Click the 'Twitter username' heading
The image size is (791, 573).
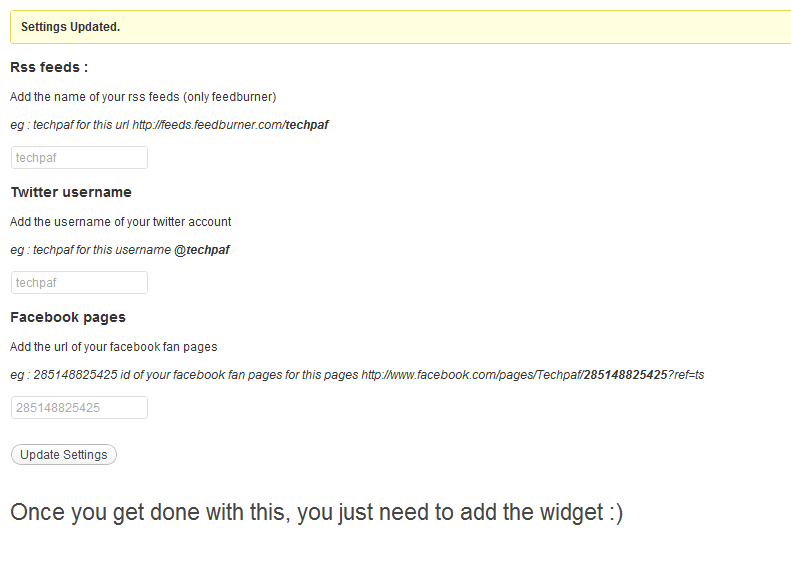click(x=71, y=192)
